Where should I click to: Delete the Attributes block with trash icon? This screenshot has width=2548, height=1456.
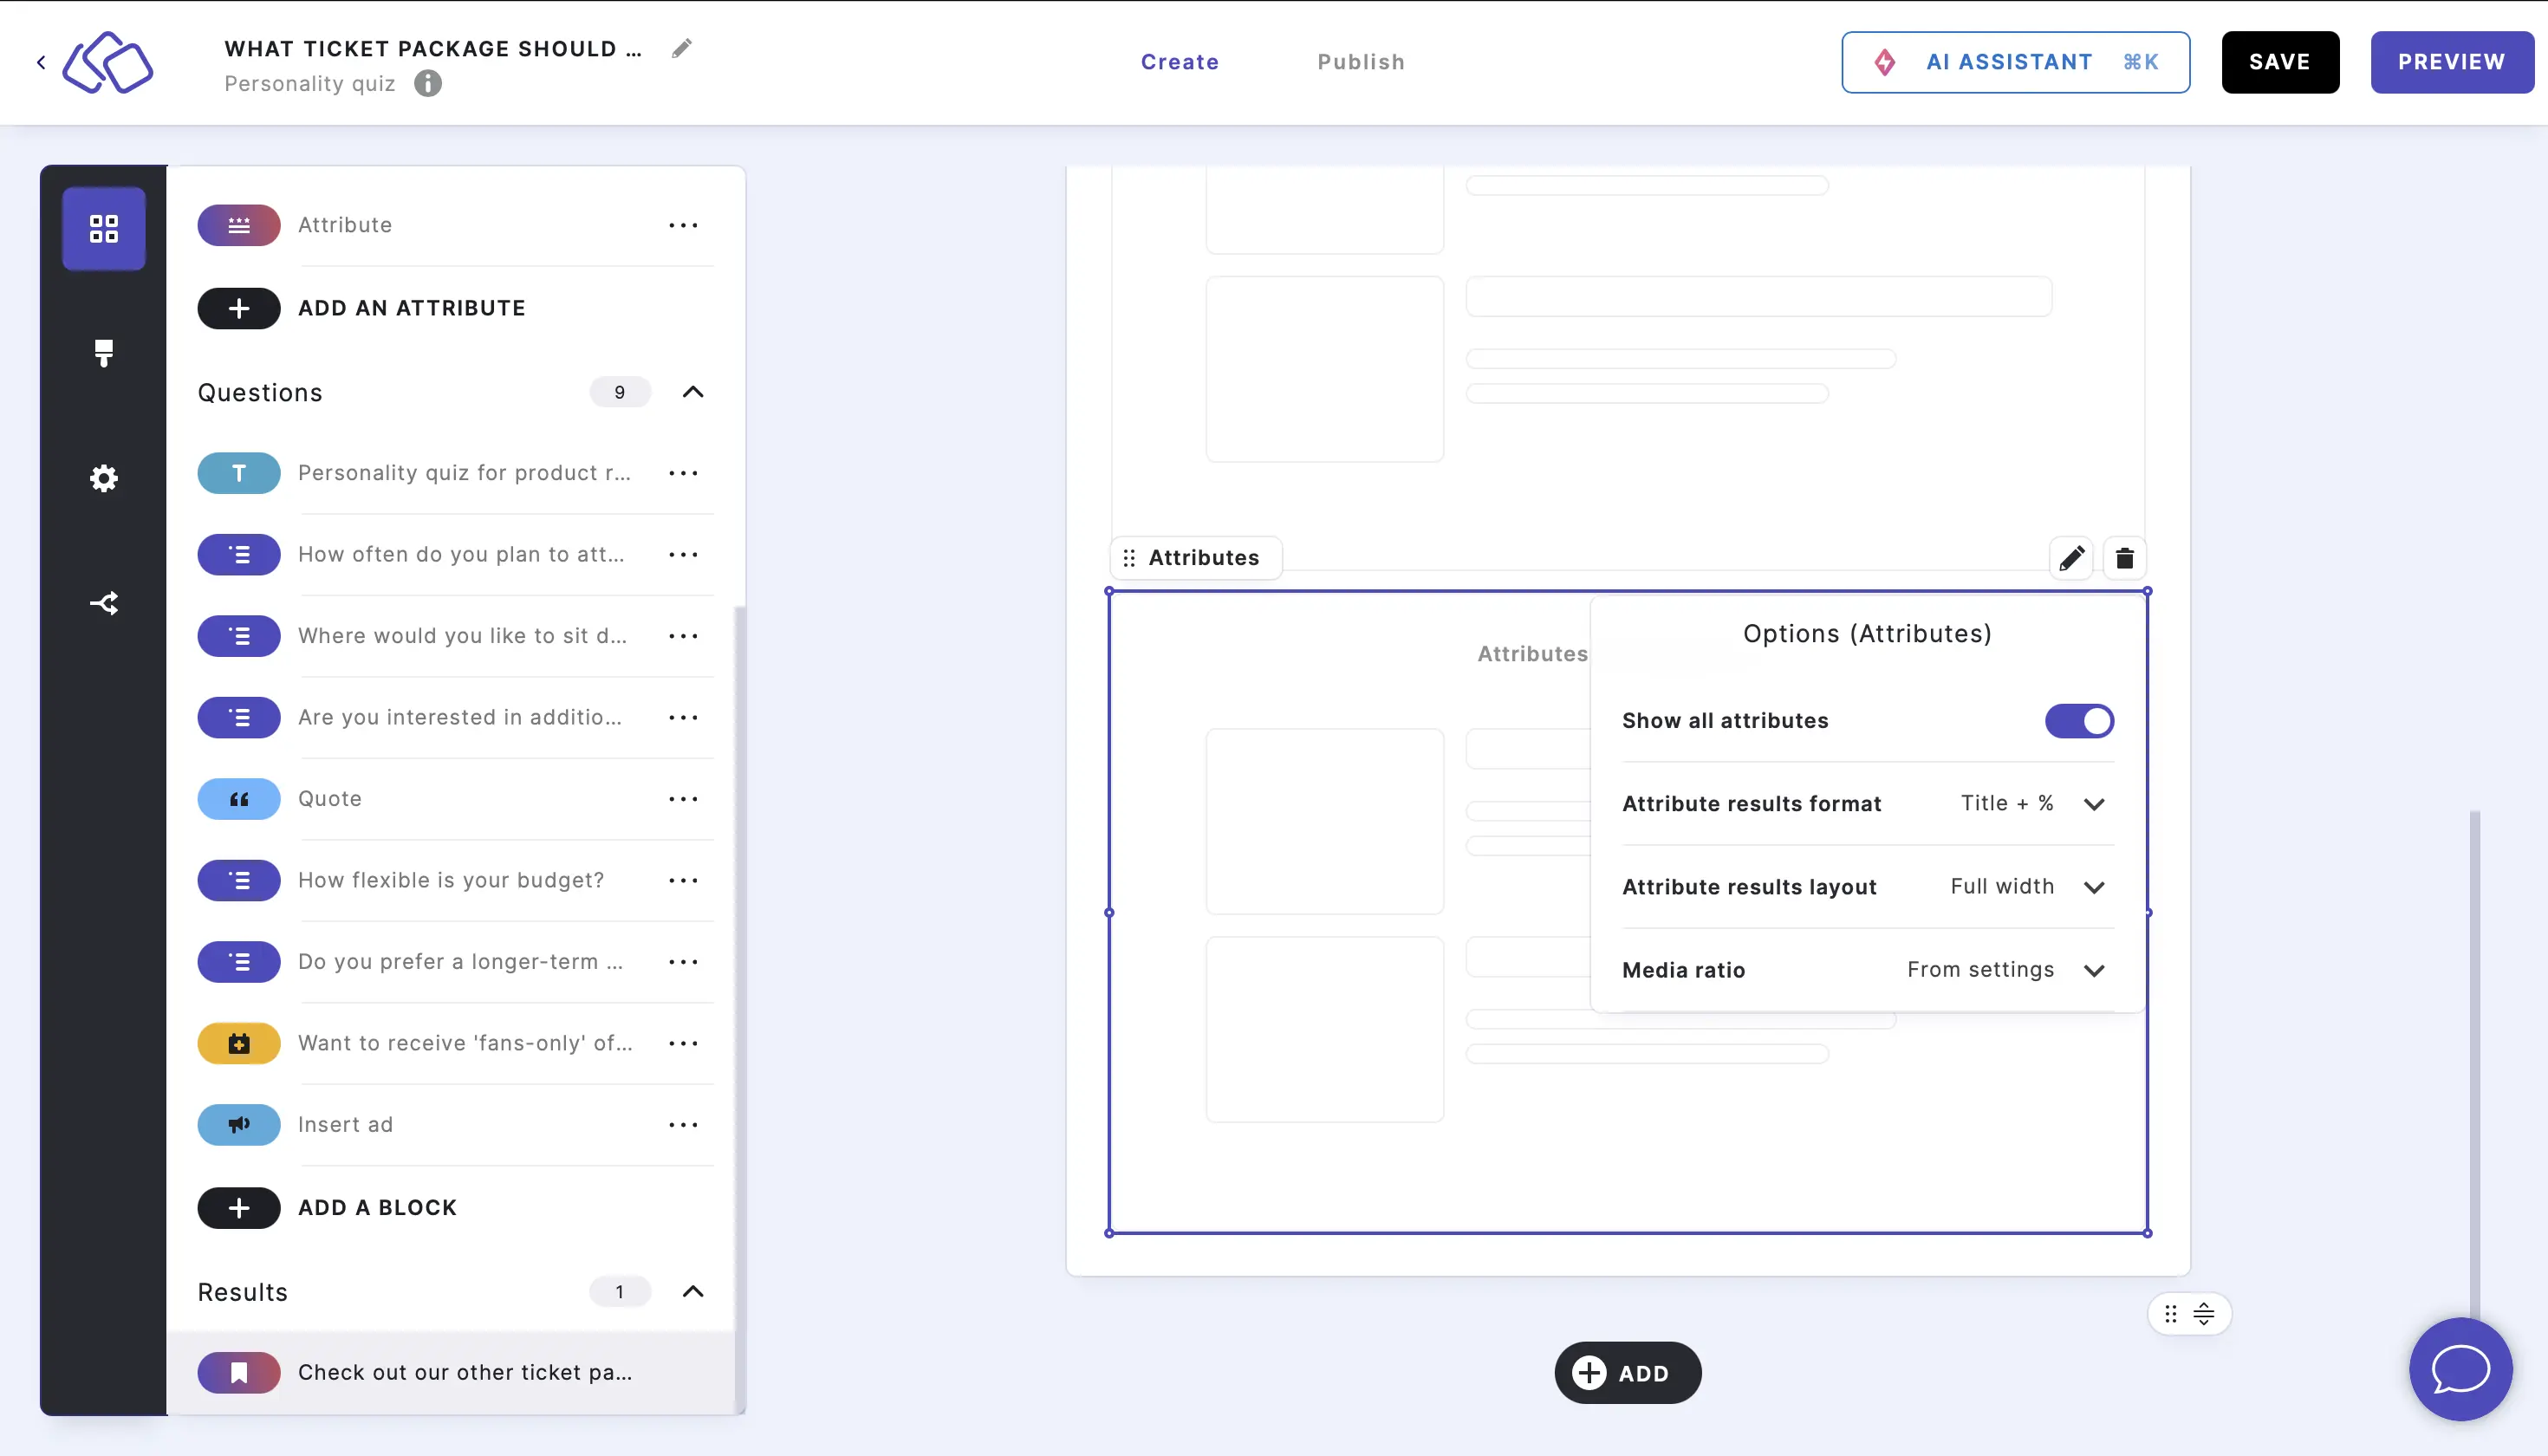point(2125,558)
